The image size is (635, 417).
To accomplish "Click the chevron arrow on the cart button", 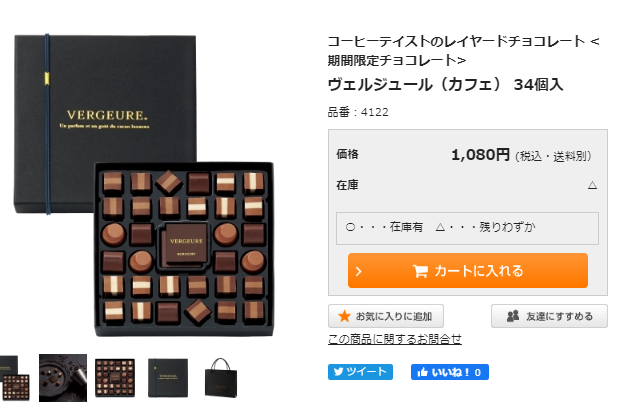I will click(358, 271).
